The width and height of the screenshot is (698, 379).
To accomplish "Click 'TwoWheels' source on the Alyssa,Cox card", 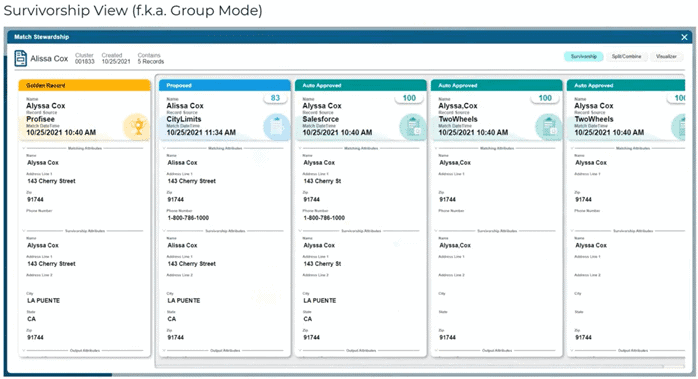I will (x=458, y=119).
